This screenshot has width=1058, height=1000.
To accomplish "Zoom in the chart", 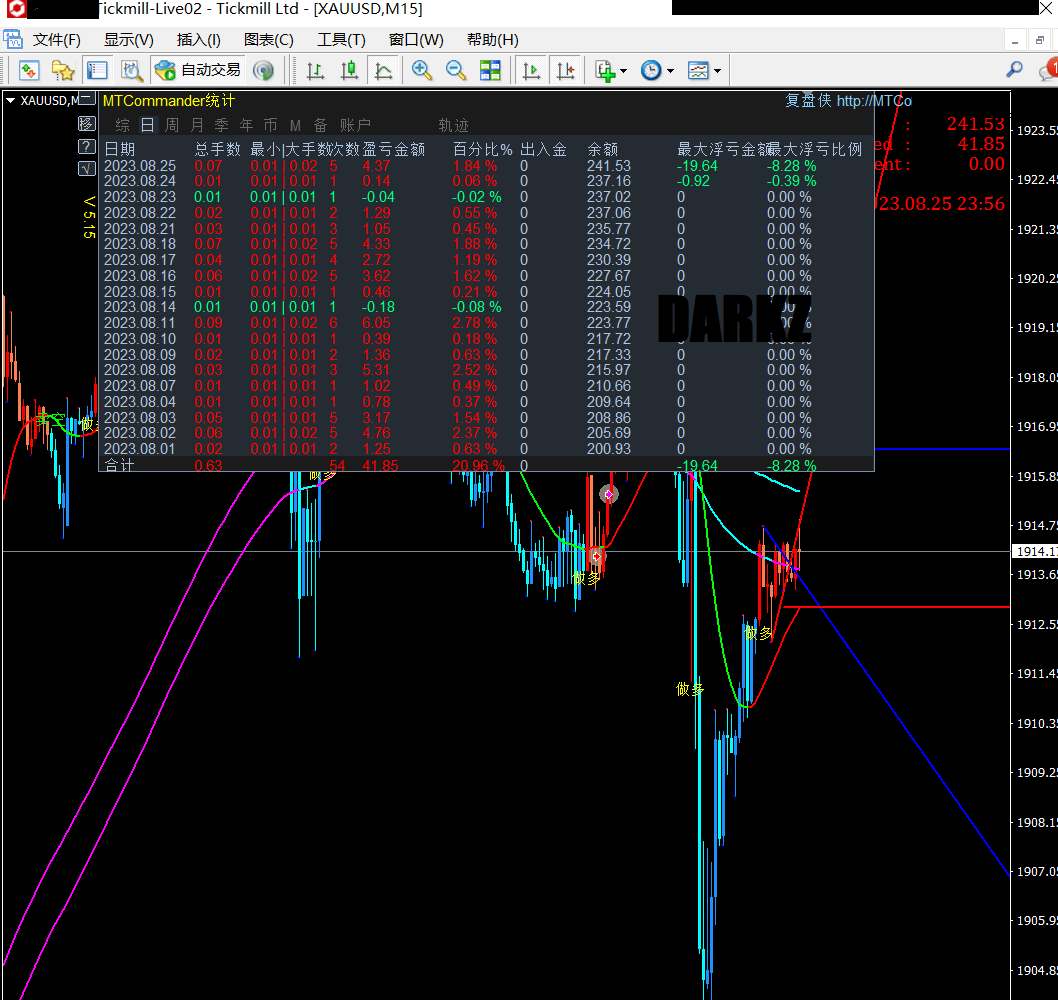I will pyautogui.click(x=422, y=70).
